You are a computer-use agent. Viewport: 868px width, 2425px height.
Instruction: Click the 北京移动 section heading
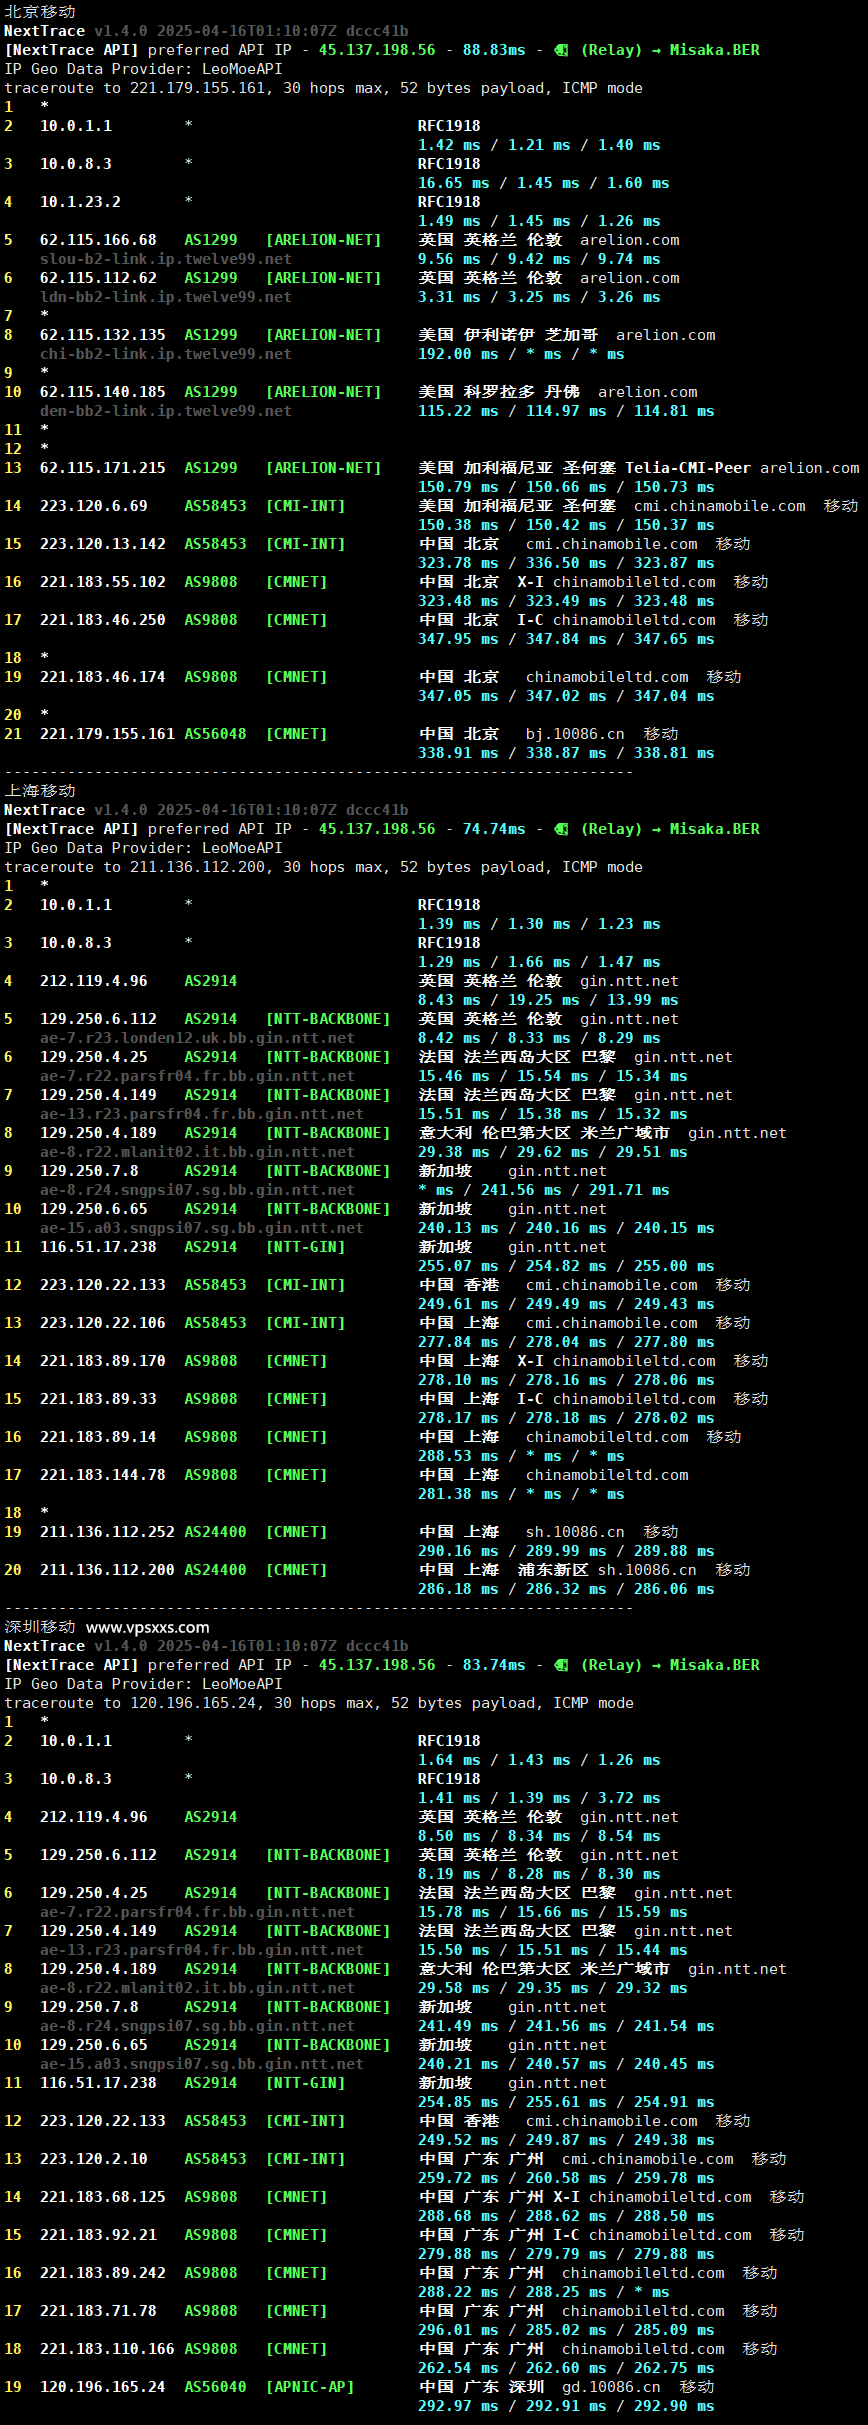tap(40, 12)
